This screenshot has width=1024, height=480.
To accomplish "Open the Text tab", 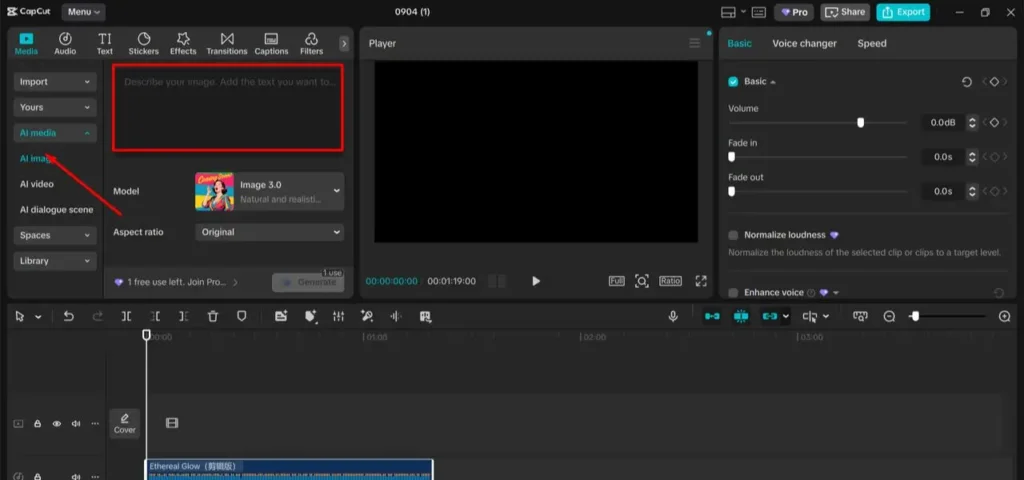I will 104,44.
